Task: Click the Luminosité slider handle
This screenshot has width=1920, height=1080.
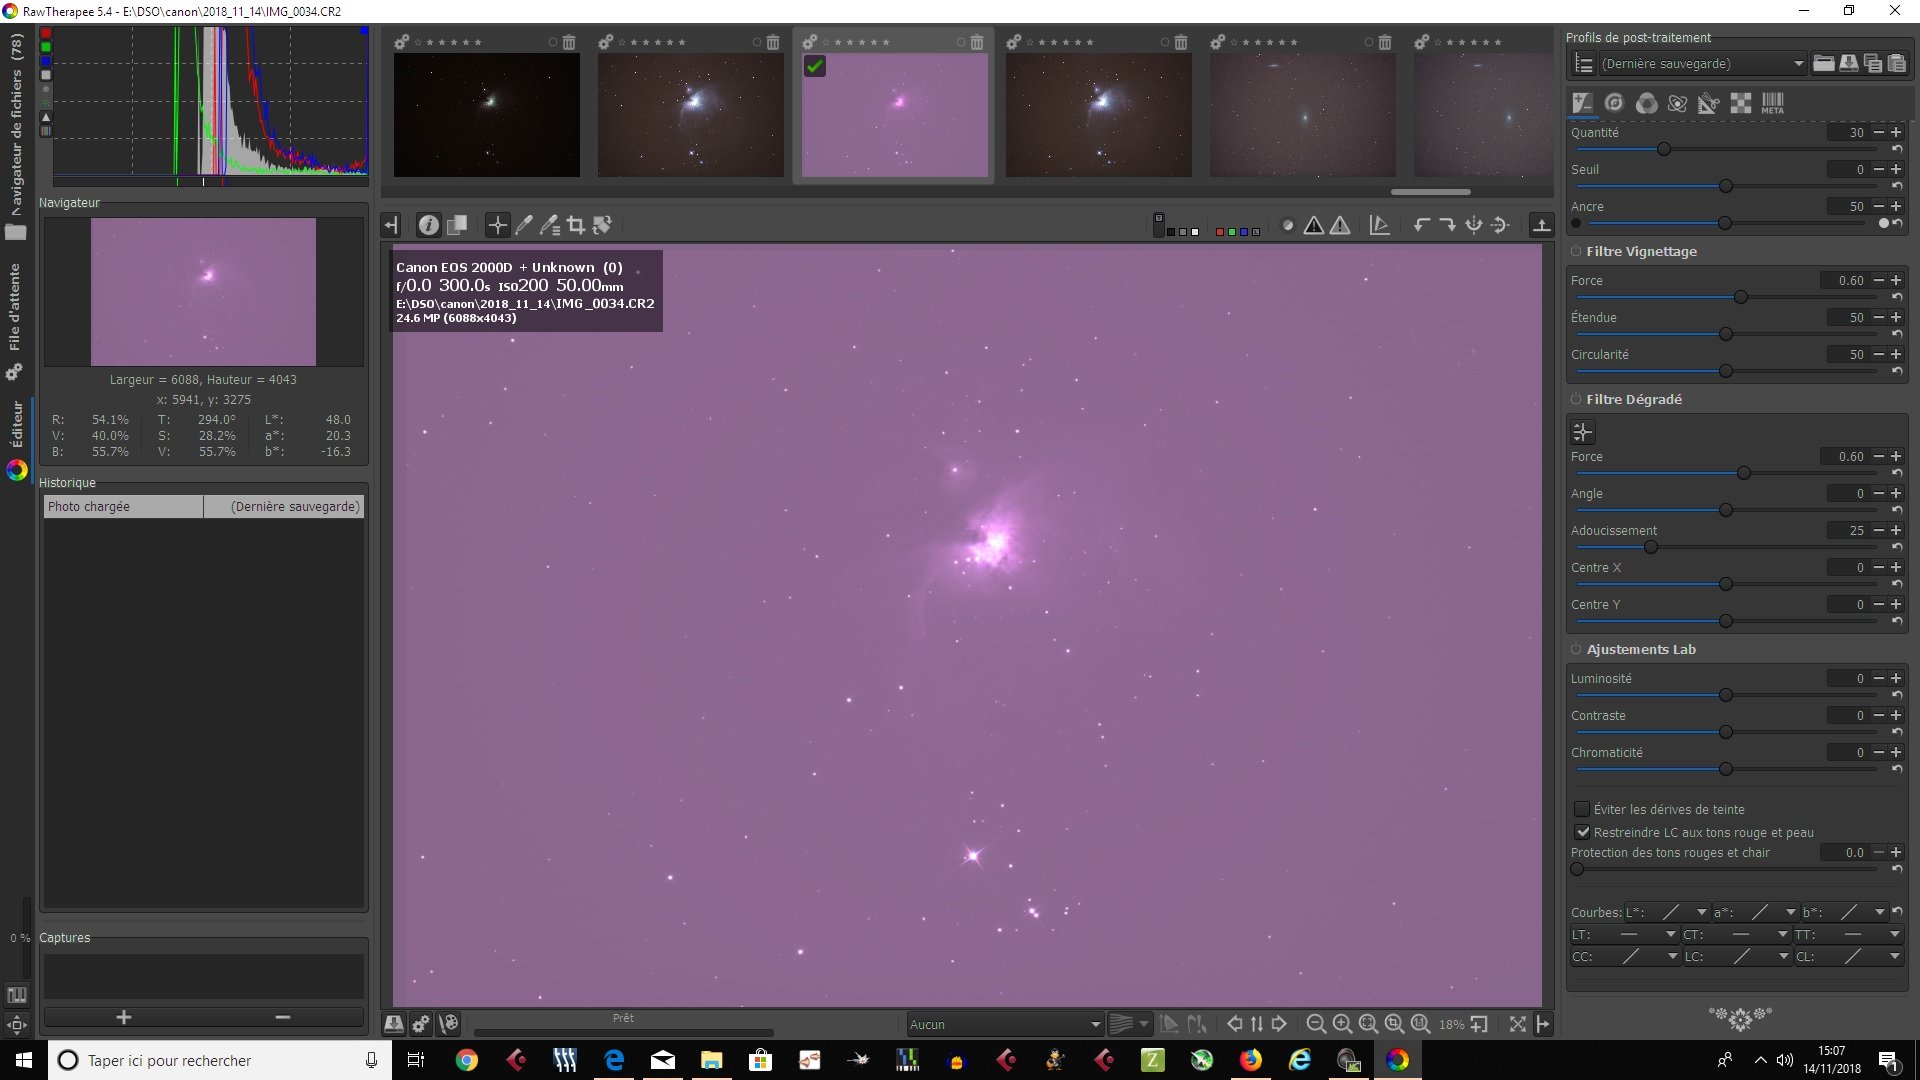Action: click(x=1725, y=695)
